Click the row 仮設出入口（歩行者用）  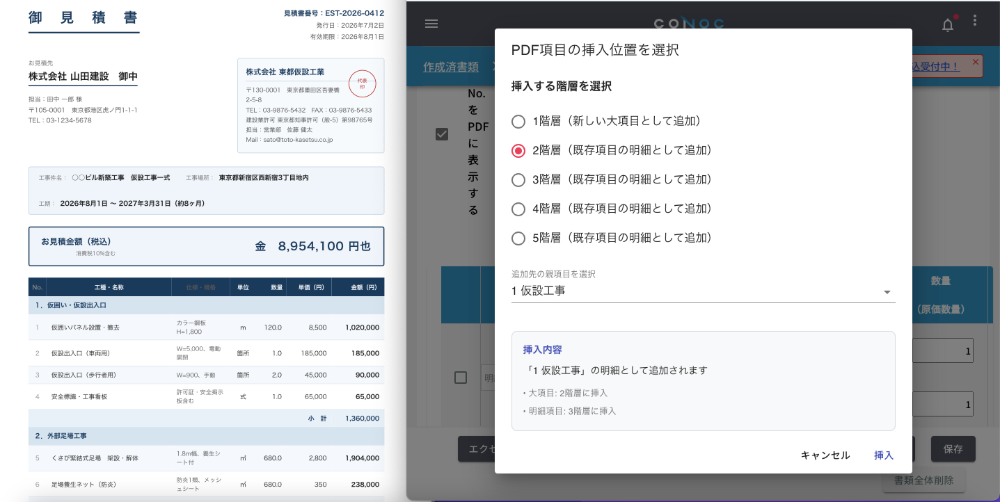(206, 375)
